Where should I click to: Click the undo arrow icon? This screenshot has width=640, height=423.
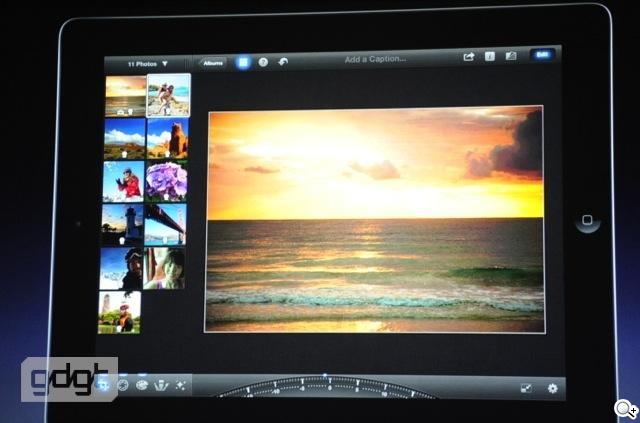(x=283, y=62)
